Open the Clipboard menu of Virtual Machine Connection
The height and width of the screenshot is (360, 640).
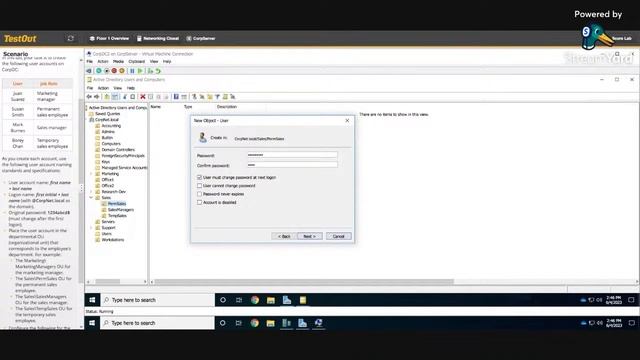[137, 62]
